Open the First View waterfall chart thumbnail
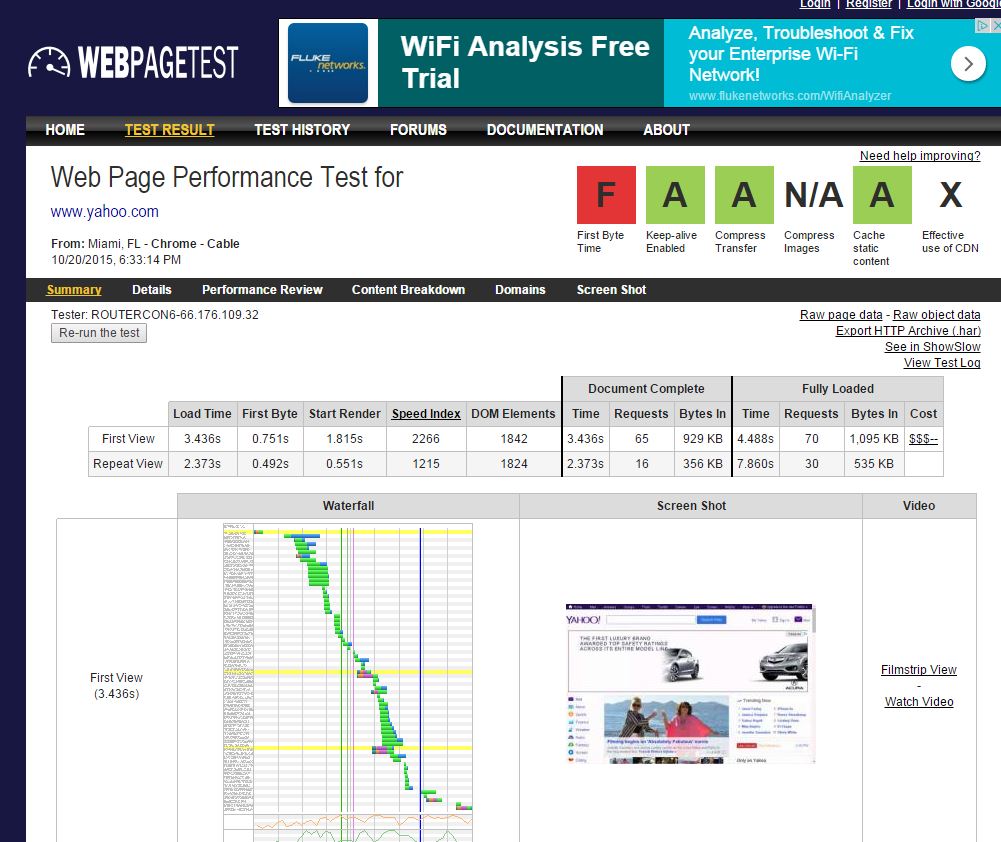This screenshot has height=842, width=1001. pyautogui.click(x=348, y=682)
